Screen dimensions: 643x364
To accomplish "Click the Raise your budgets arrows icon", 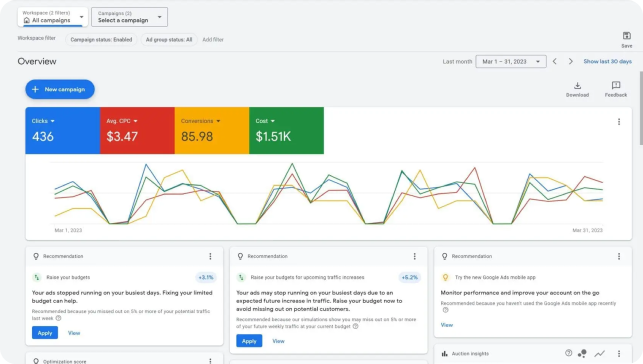I will (36, 278).
